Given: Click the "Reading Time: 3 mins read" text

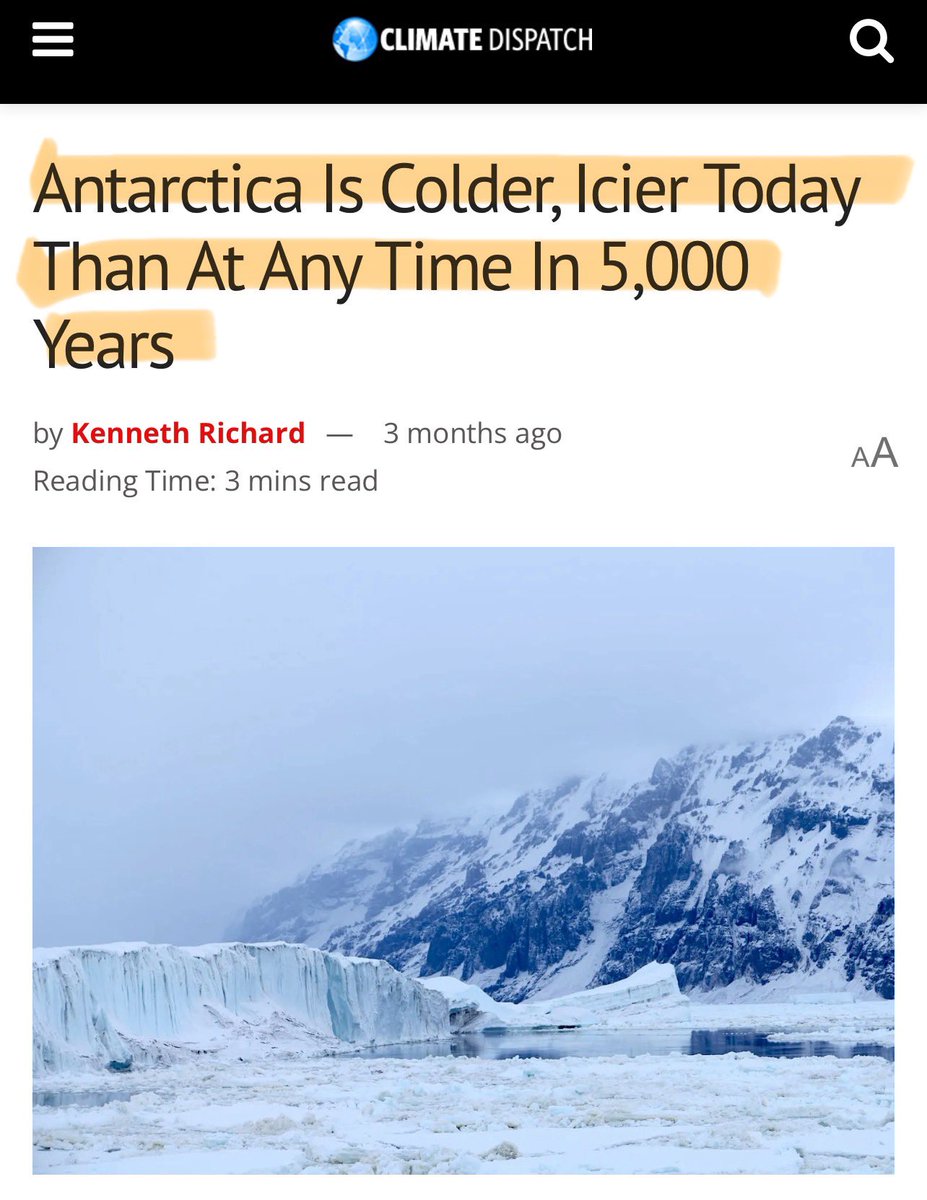Looking at the screenshot, I should [x=205, y=481].
